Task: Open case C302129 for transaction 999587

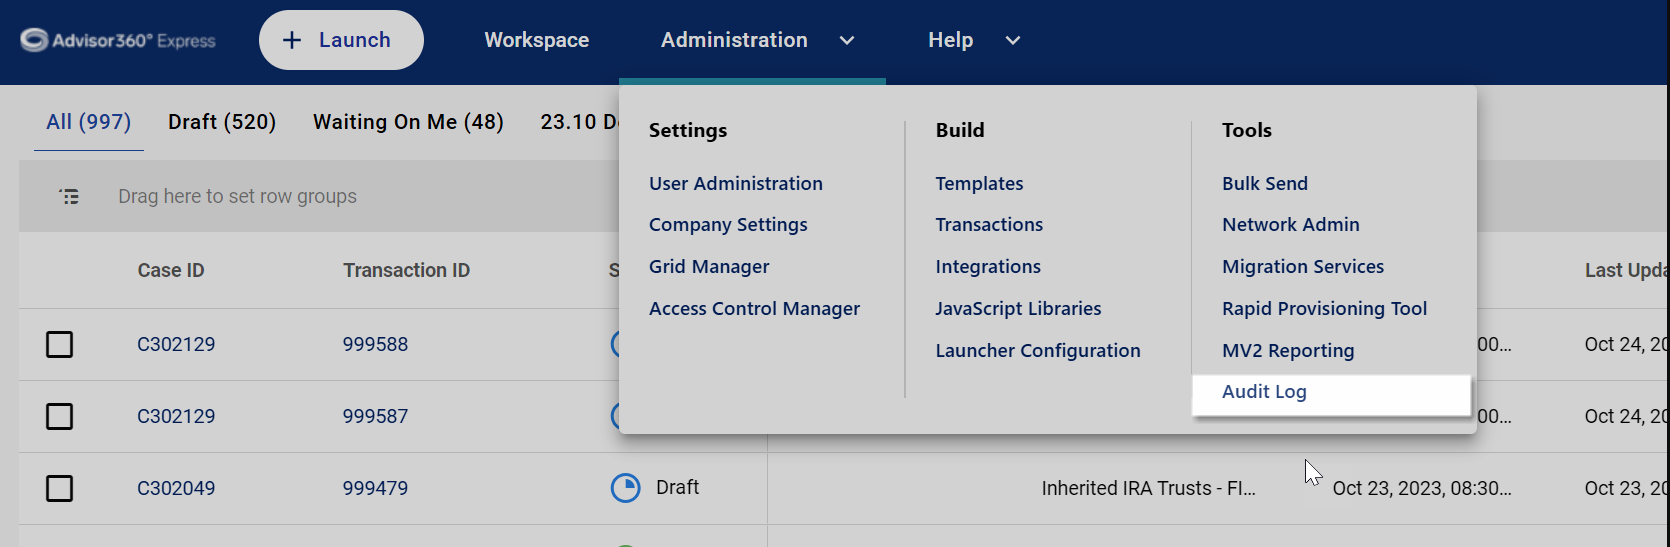Action: pyautogui.click(x=176, y=416)
